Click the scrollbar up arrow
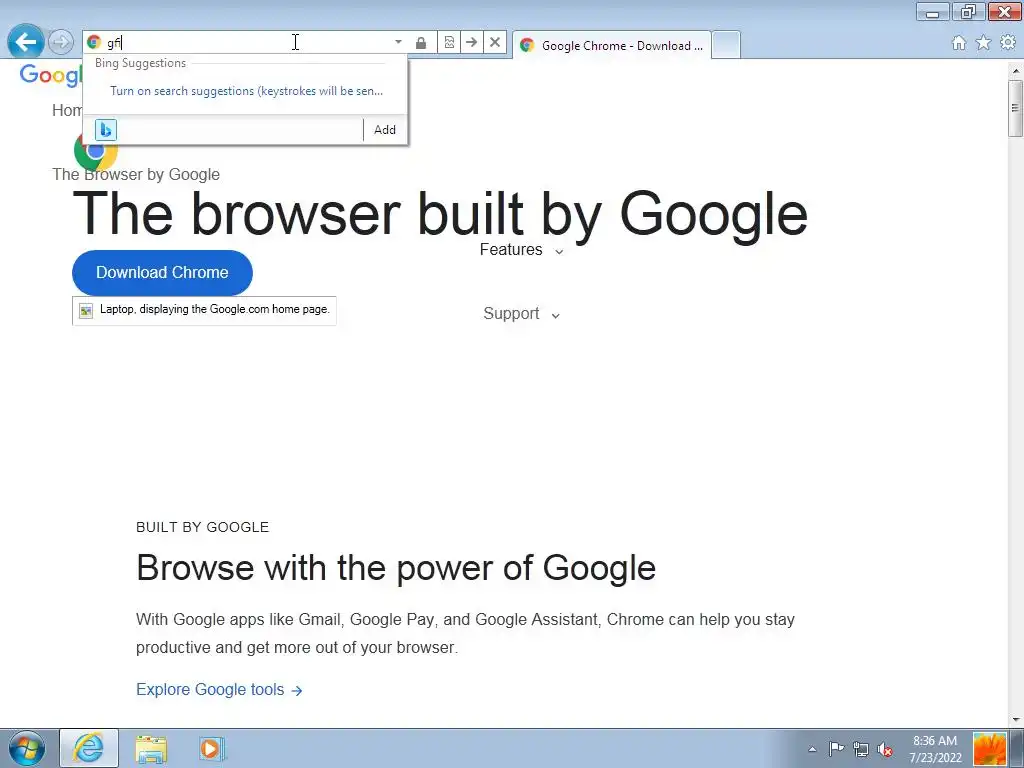 [x=1015, y=70]
